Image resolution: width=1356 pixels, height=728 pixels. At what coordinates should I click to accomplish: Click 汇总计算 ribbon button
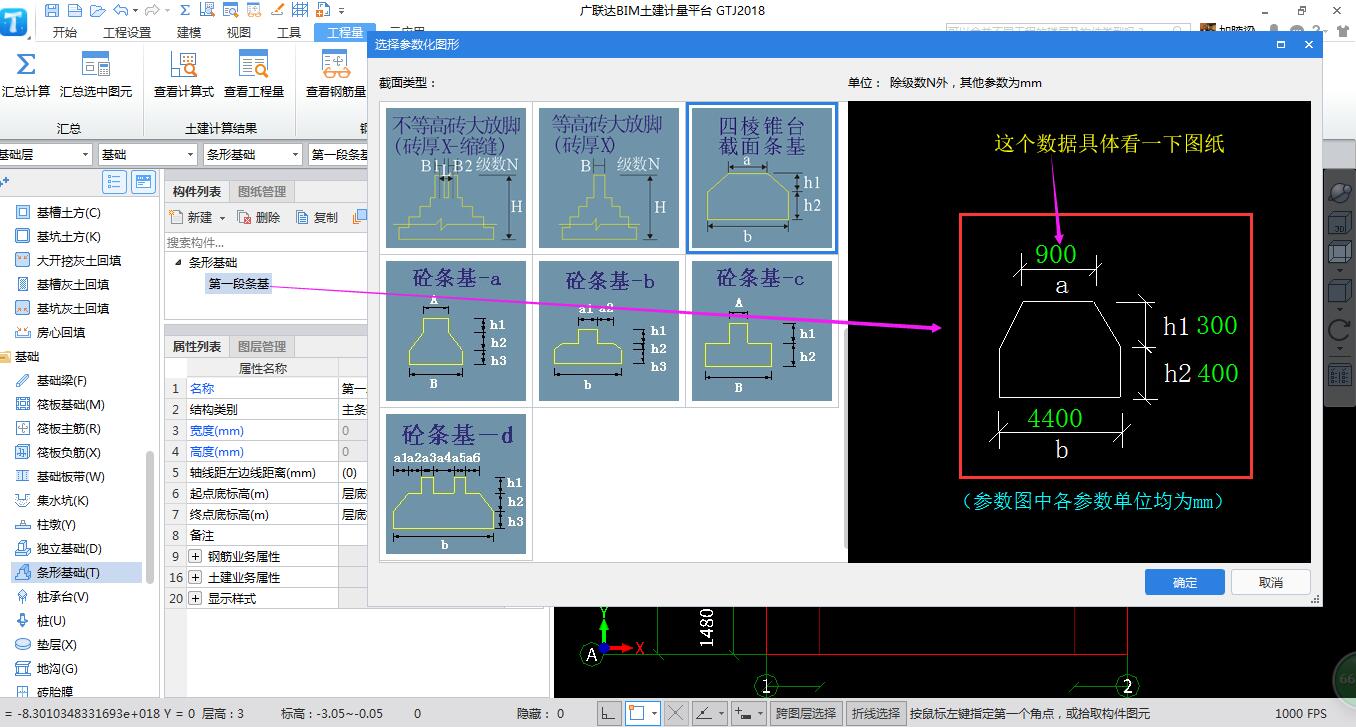pos(26,76)
